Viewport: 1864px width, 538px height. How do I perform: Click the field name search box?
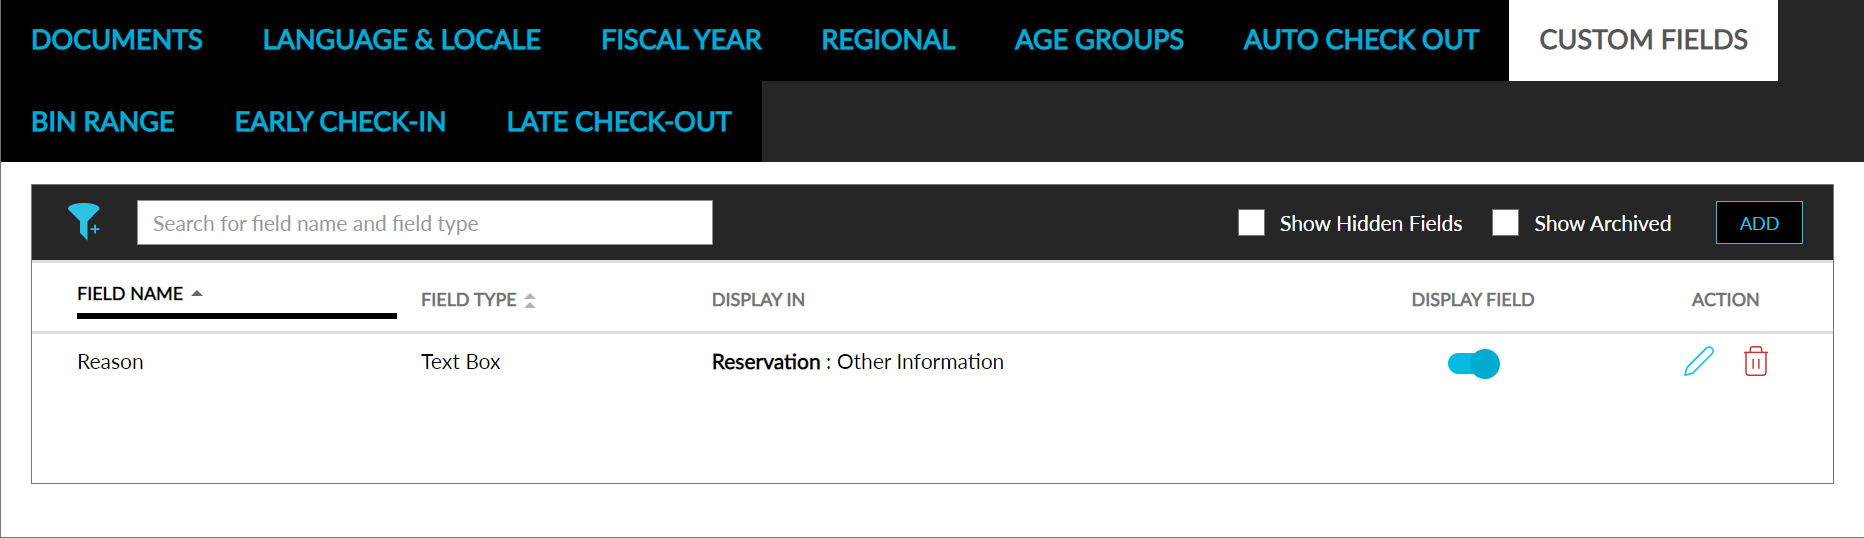click(x=424, y=223)
